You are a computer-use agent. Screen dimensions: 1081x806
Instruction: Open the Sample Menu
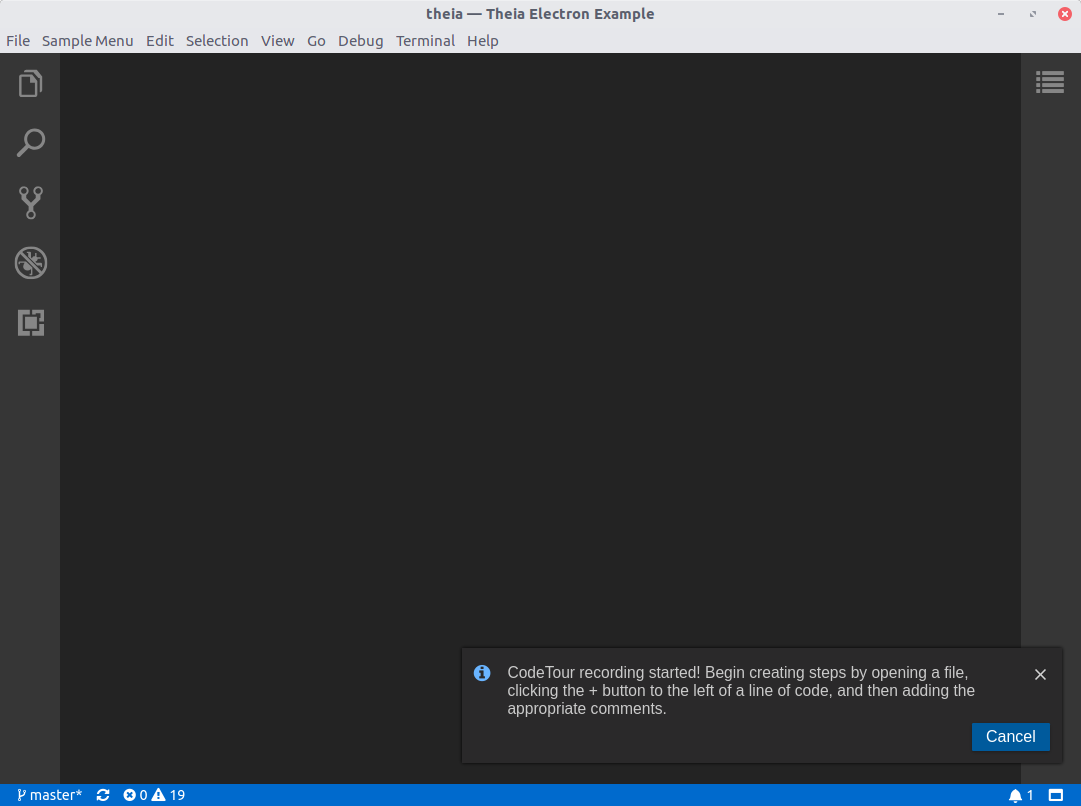pyautogui.click(x=89, y=41)
